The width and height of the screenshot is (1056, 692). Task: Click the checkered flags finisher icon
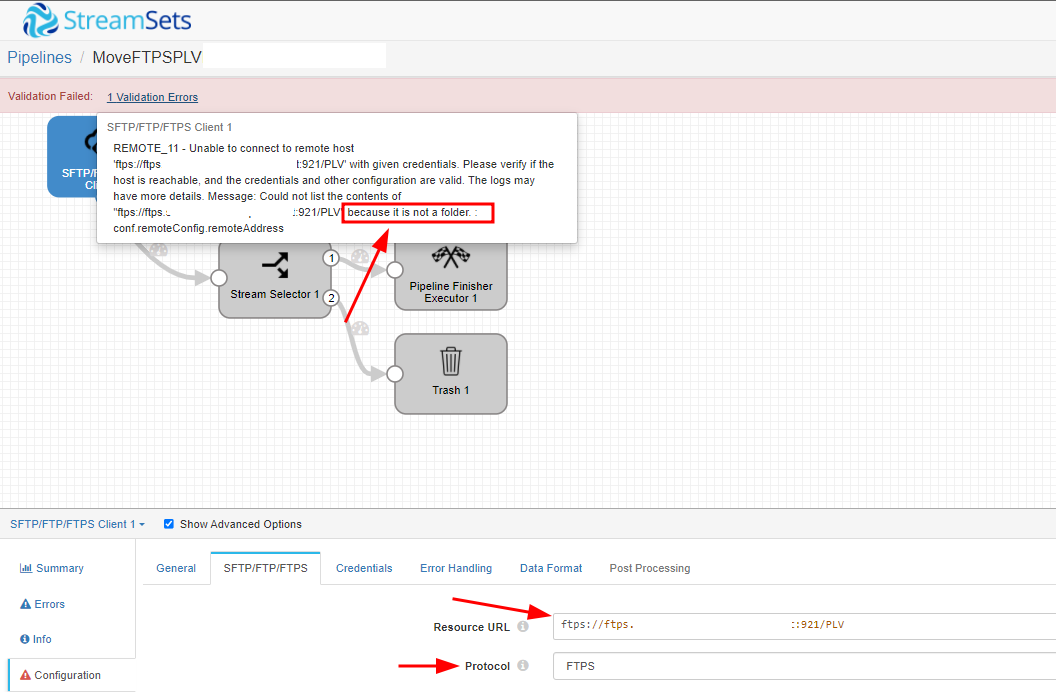[x=451, y=256]
